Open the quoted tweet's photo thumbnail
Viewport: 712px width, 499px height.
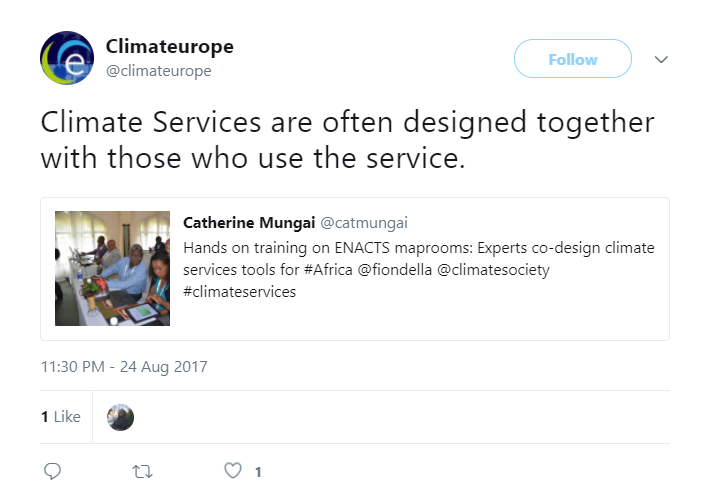(x=112, y=268)
